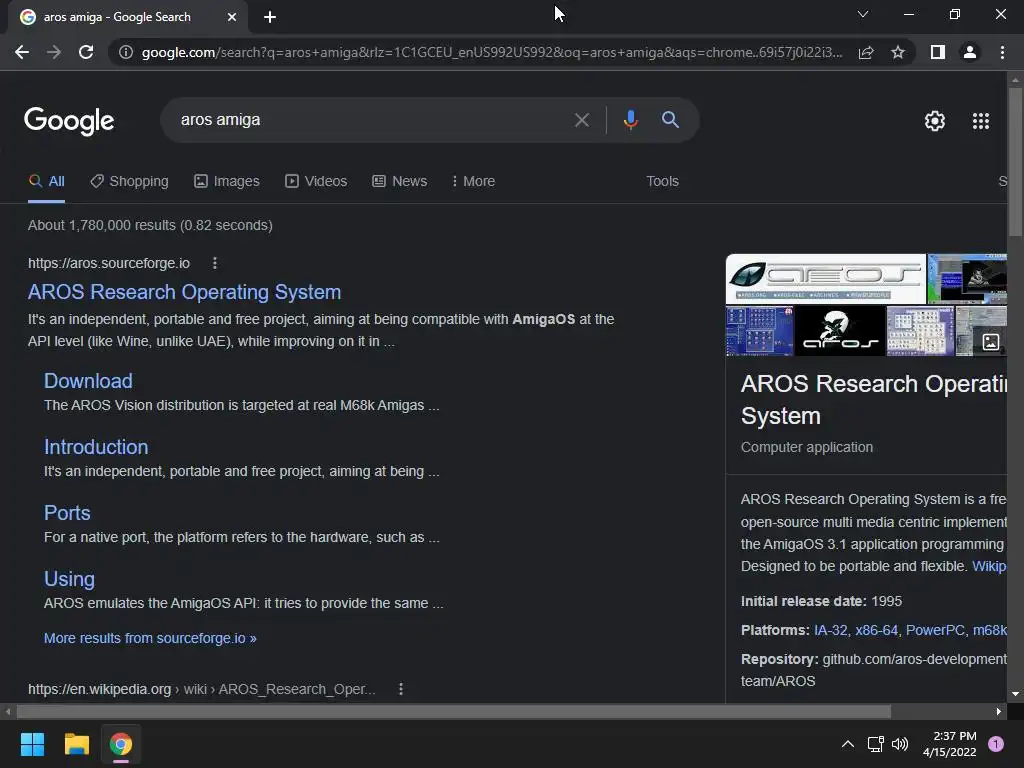View site information icon in address bar
This screenshot has width=1024, height=768.
click(x=126, y=52)
